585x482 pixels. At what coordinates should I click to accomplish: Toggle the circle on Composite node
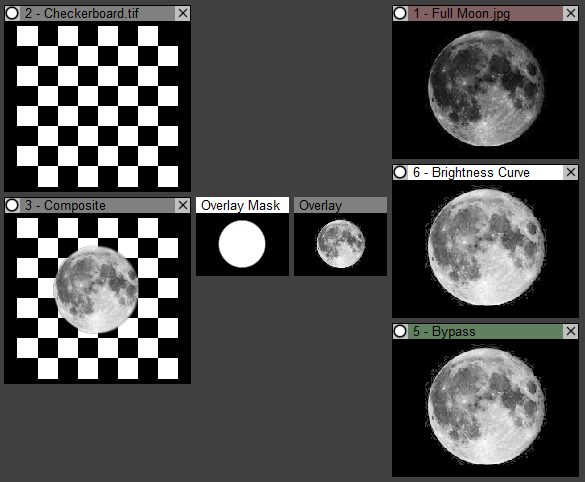point(12,205)
